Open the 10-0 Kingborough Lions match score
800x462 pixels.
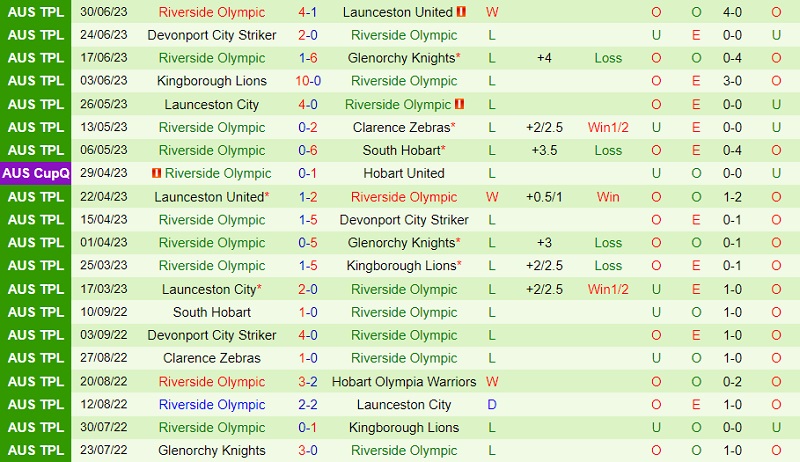click(x=308, y=81)
